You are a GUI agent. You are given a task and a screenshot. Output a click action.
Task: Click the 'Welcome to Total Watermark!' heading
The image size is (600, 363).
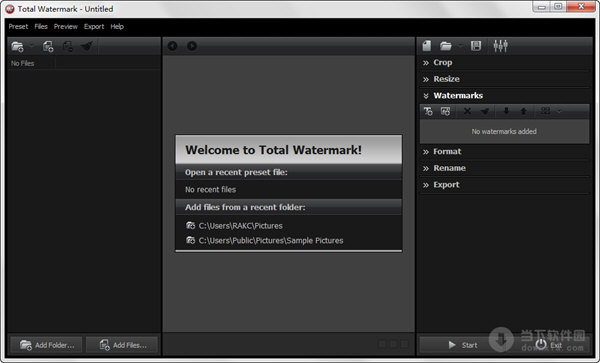[x=273, y=150]
